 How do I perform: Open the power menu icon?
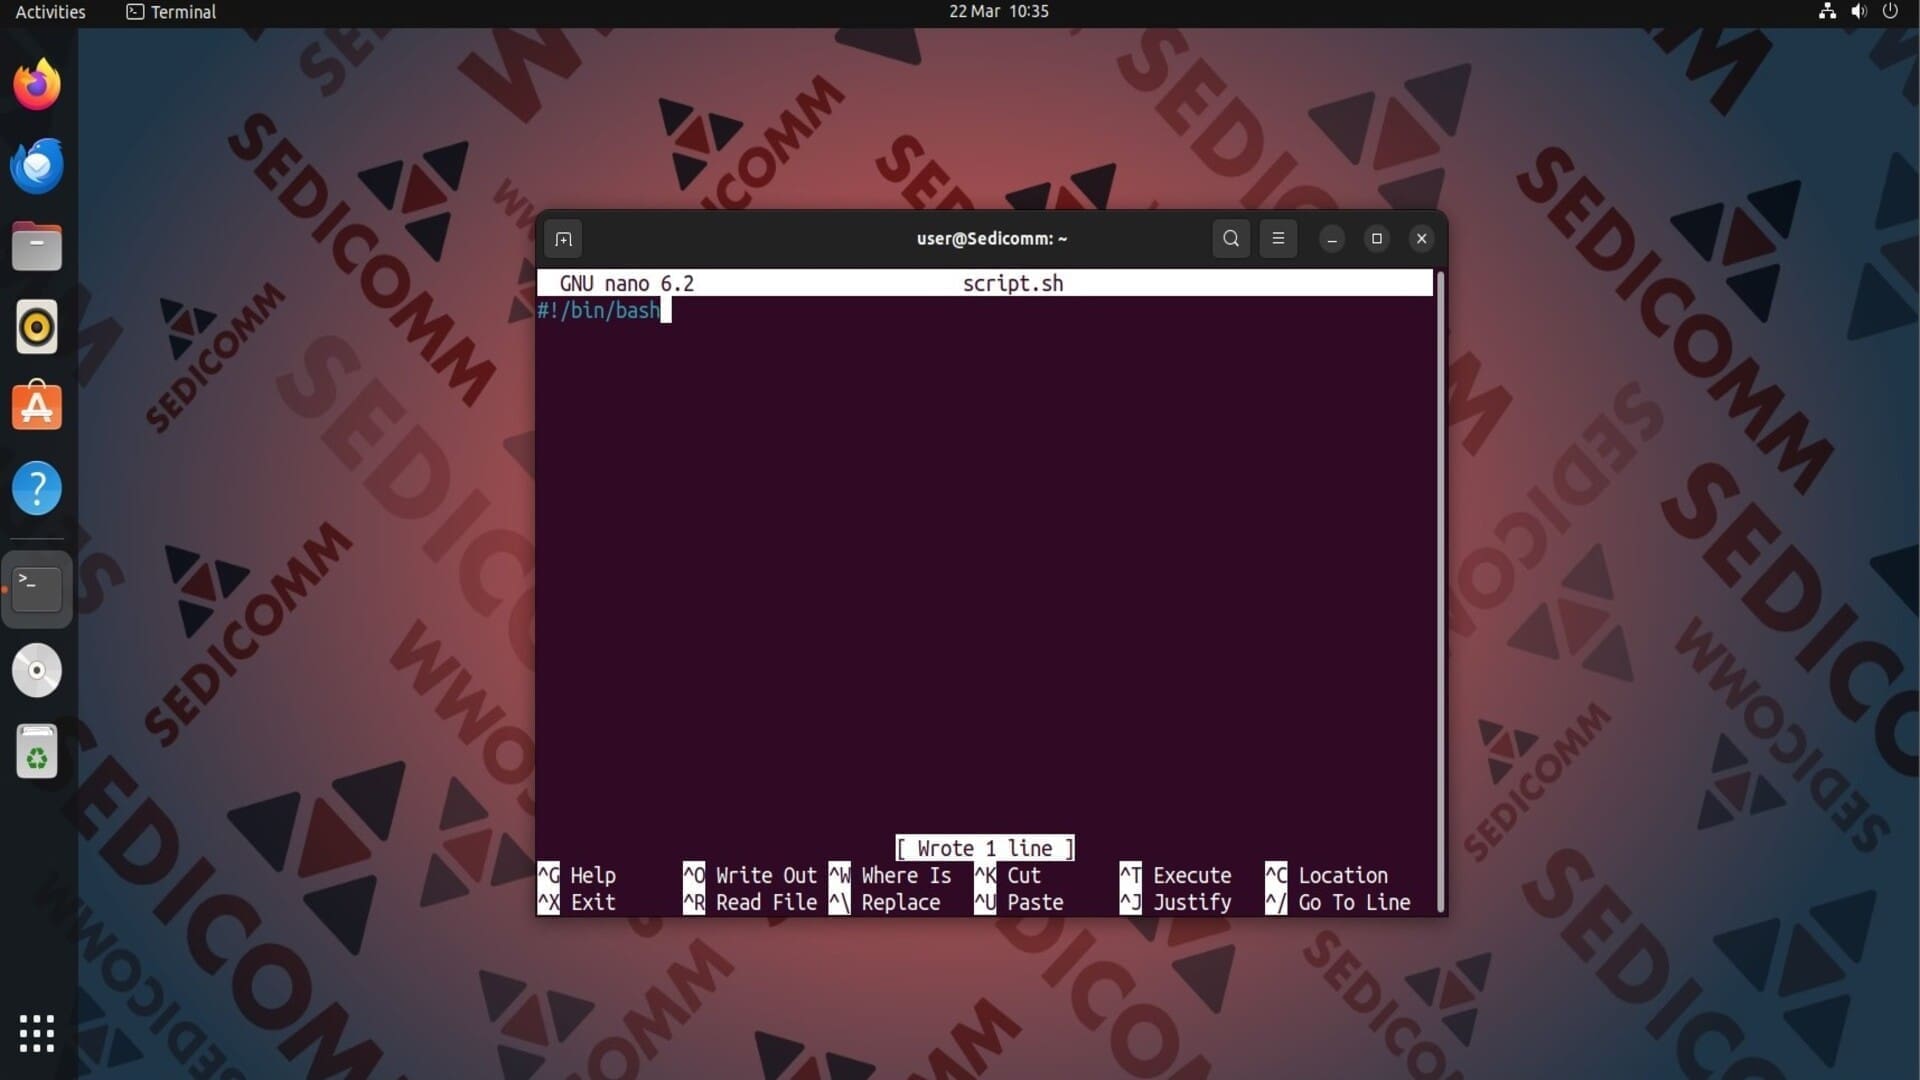1890,12
